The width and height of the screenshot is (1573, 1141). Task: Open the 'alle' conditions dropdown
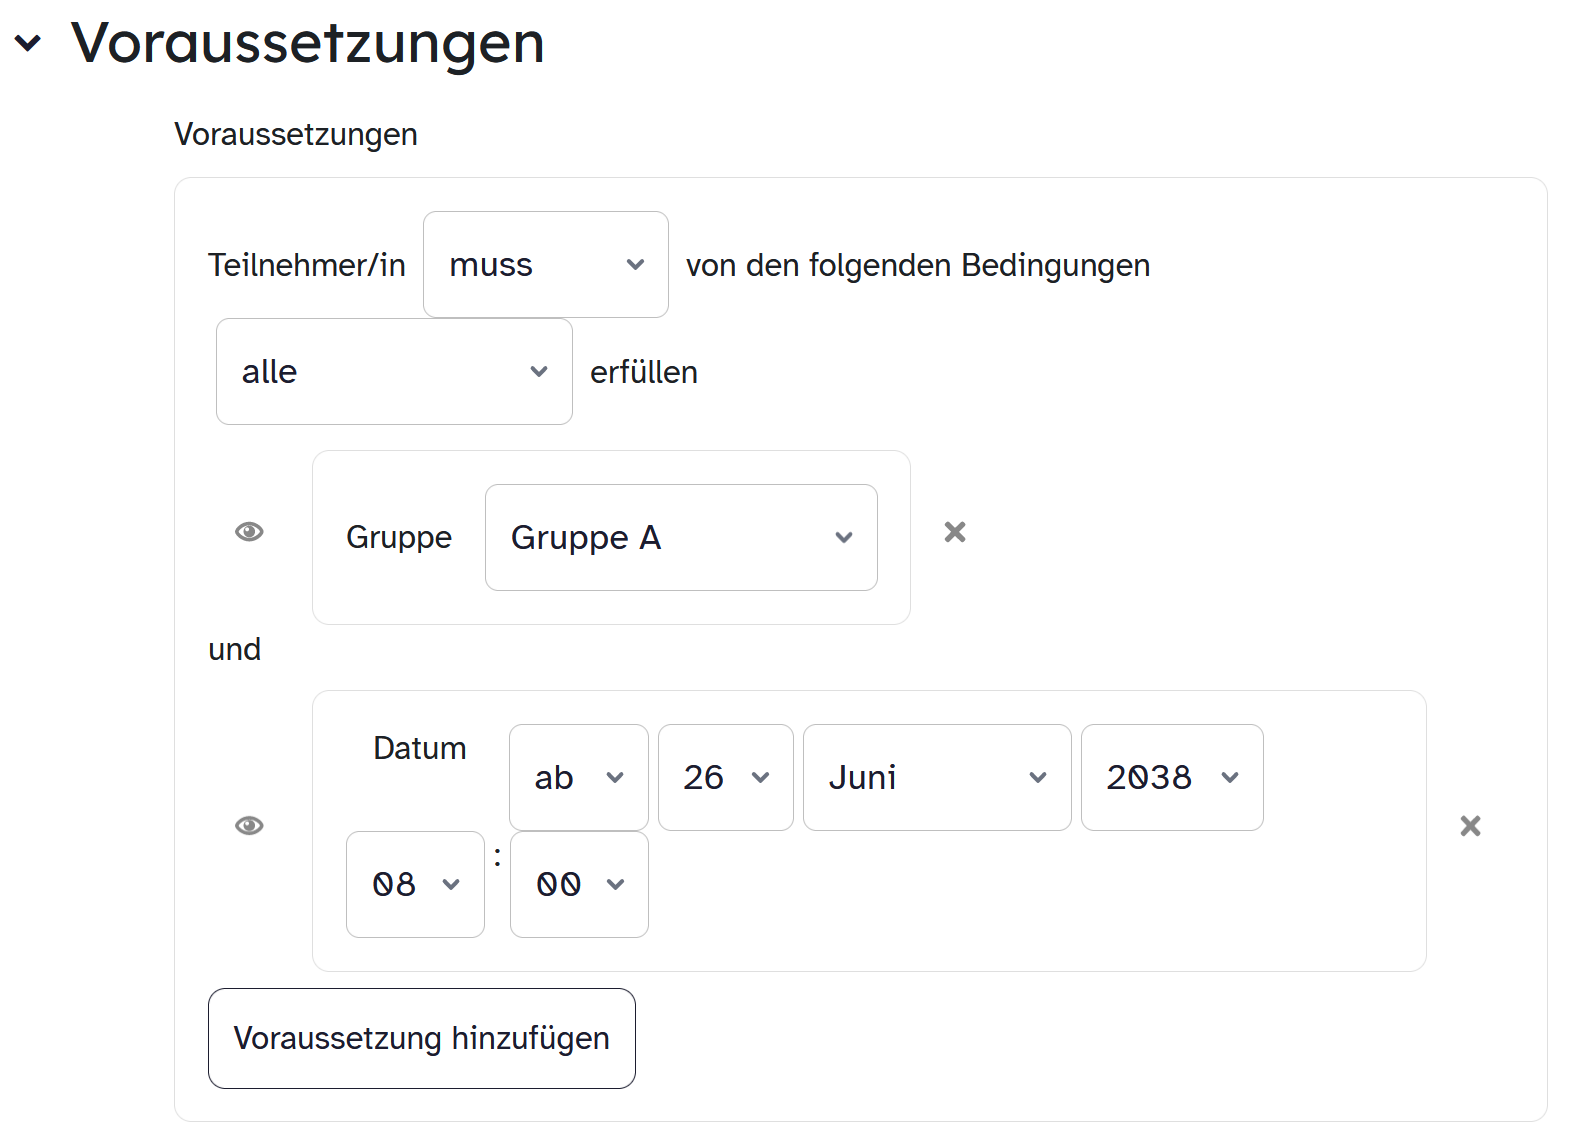pyautogui.click(x=394, y=372)
